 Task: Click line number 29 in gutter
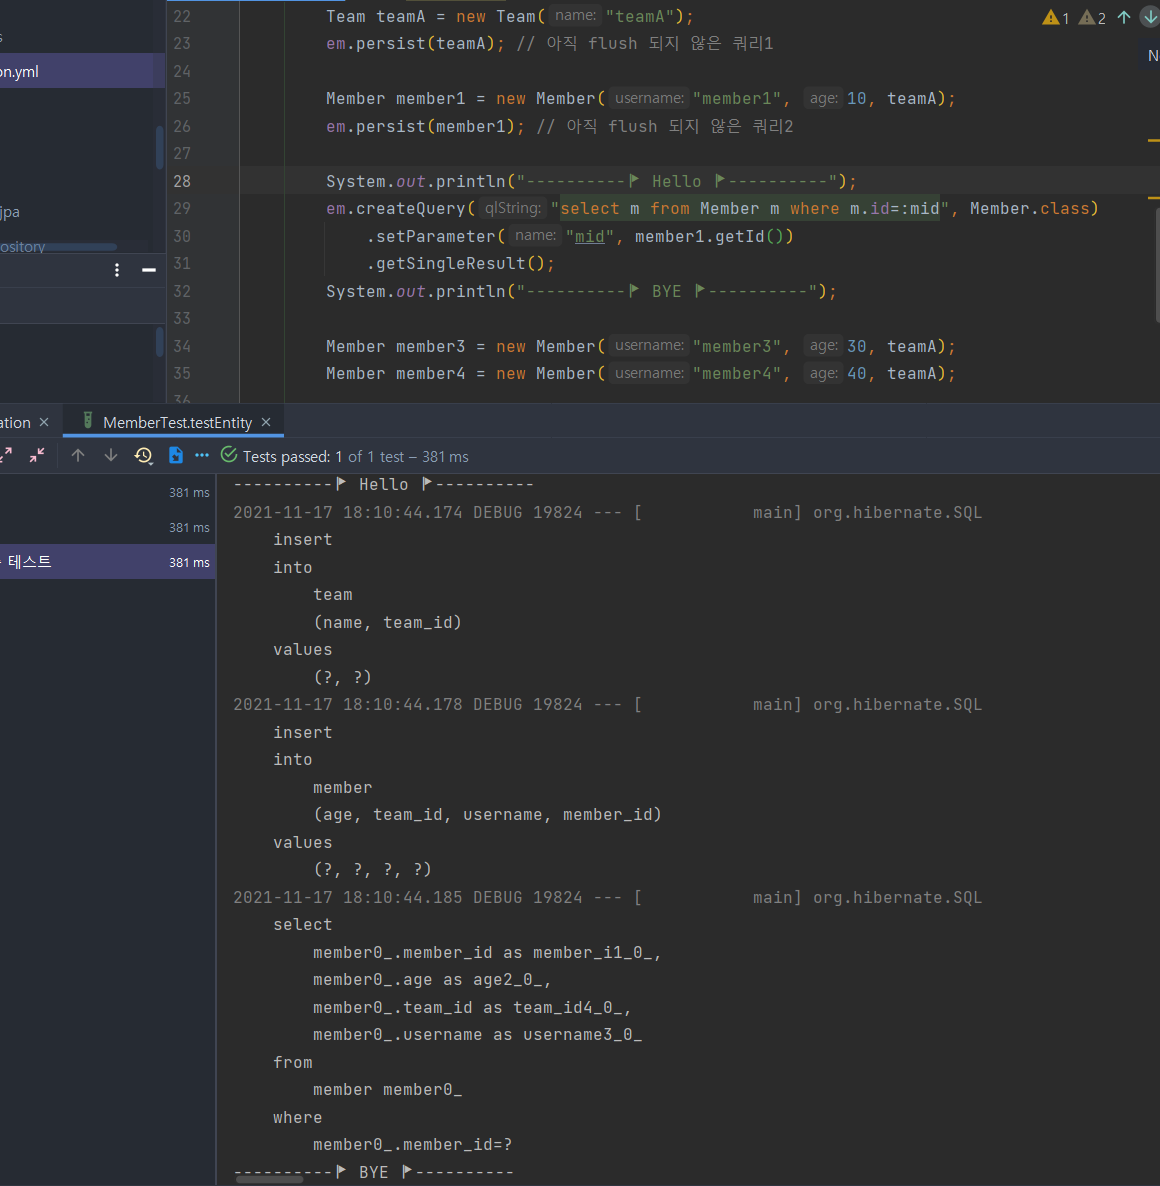coord(182,209)
